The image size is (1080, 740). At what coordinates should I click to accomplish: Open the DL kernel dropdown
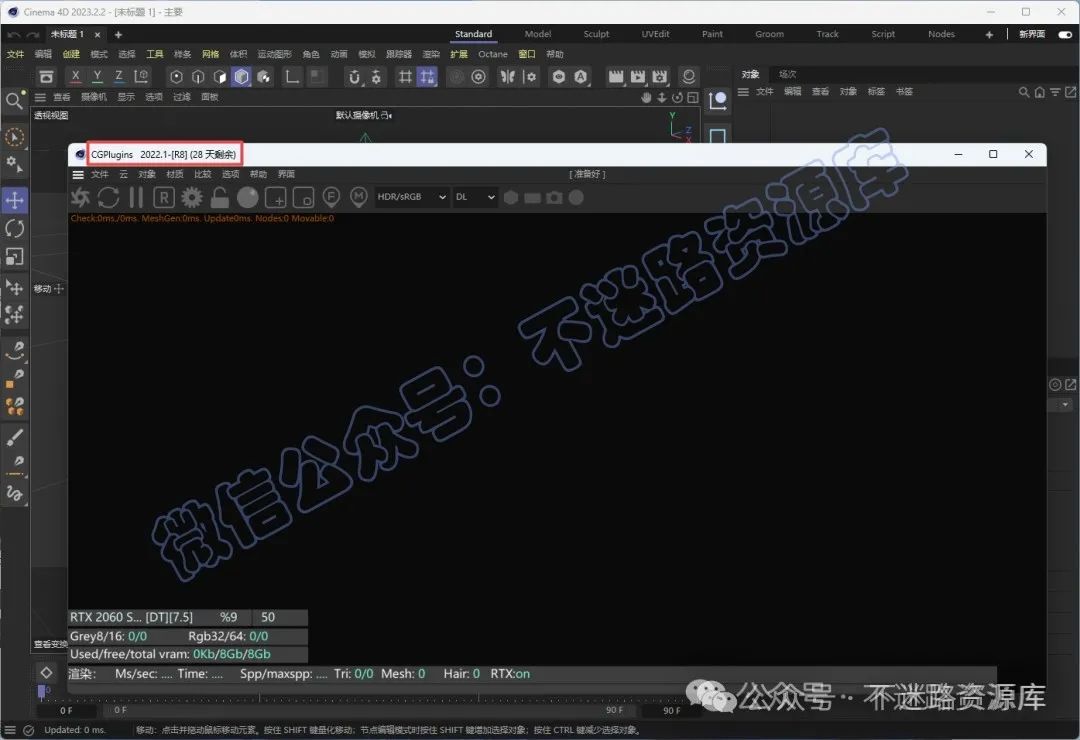pos(475,197)
